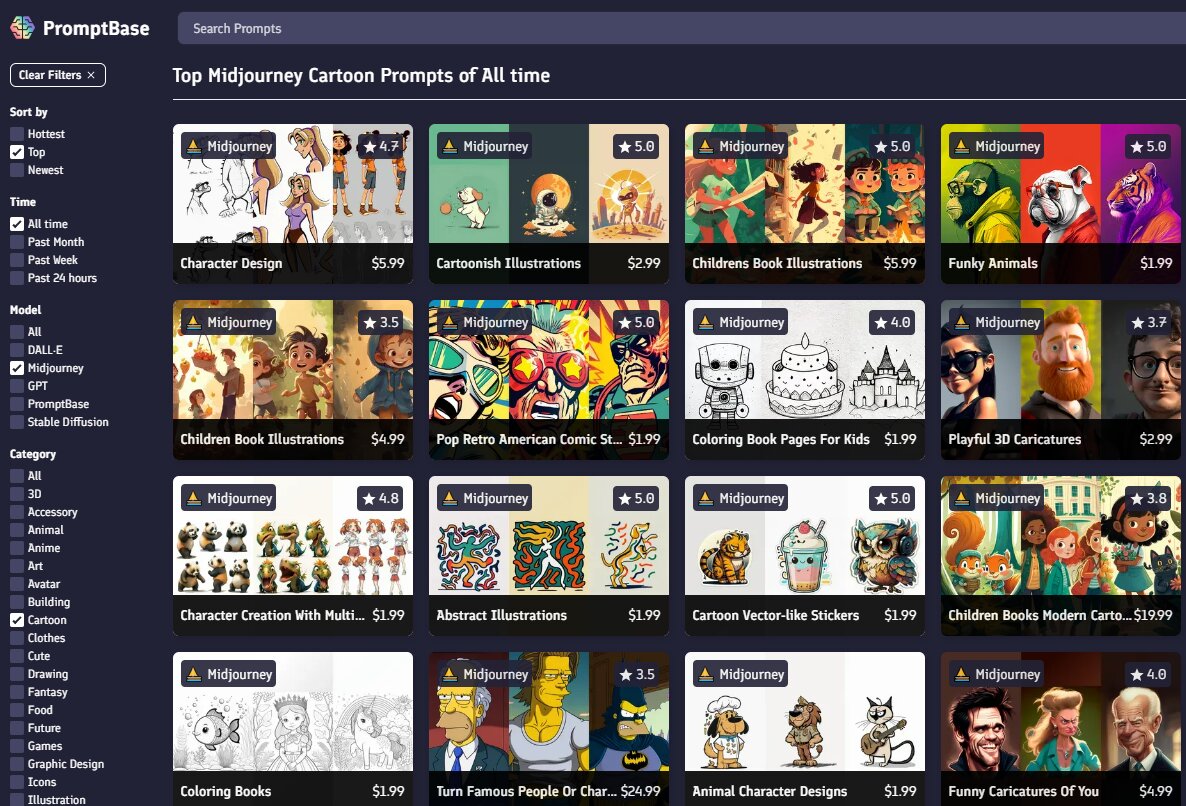Uncheck the Cartoon category filter
This screenshot has height=806, width=1186.
(x=17, y=620)
